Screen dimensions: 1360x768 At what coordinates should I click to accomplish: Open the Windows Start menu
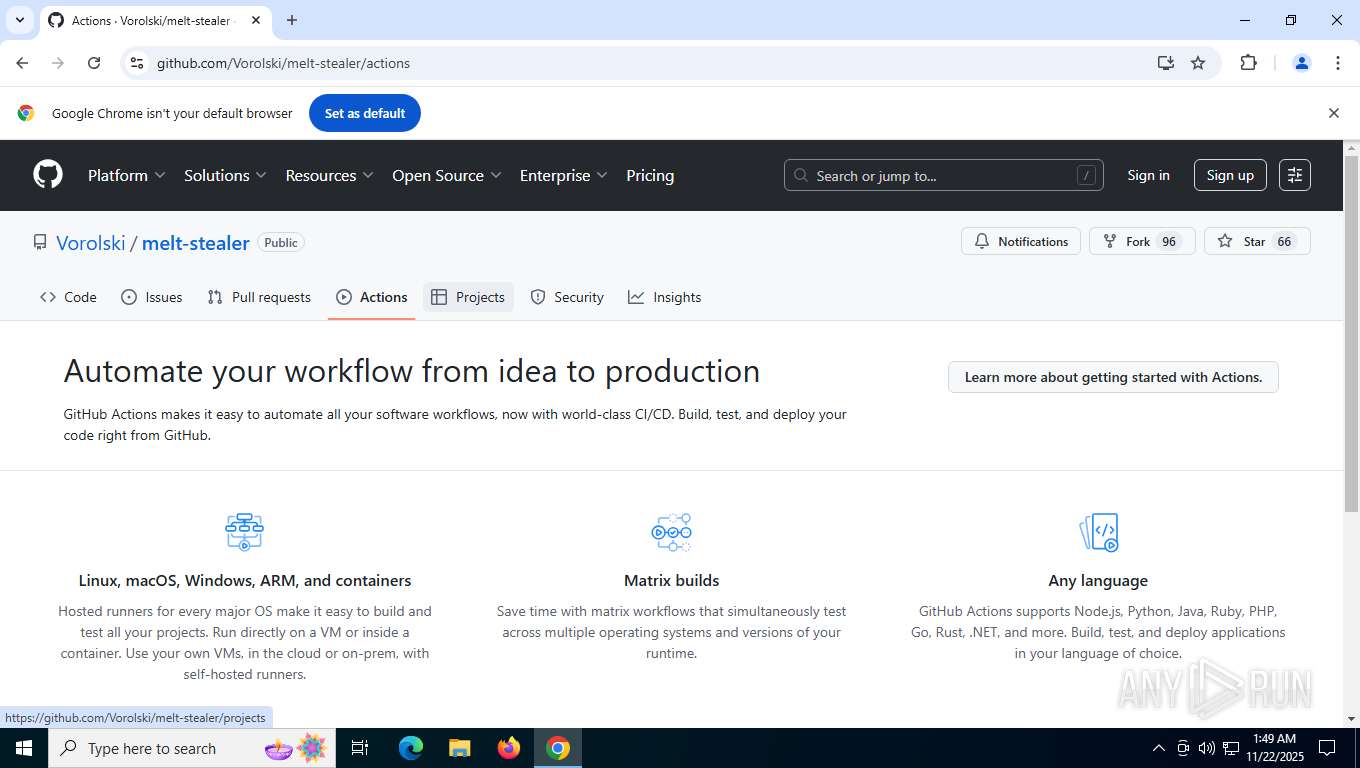24,748
